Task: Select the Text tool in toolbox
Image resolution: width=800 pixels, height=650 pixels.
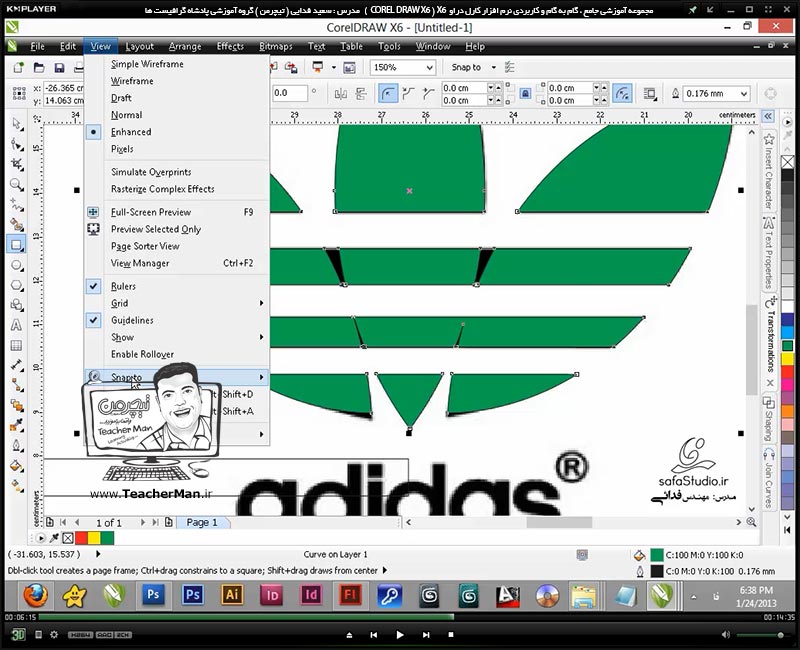Action: pyautogui.click(x=17, y=325)
